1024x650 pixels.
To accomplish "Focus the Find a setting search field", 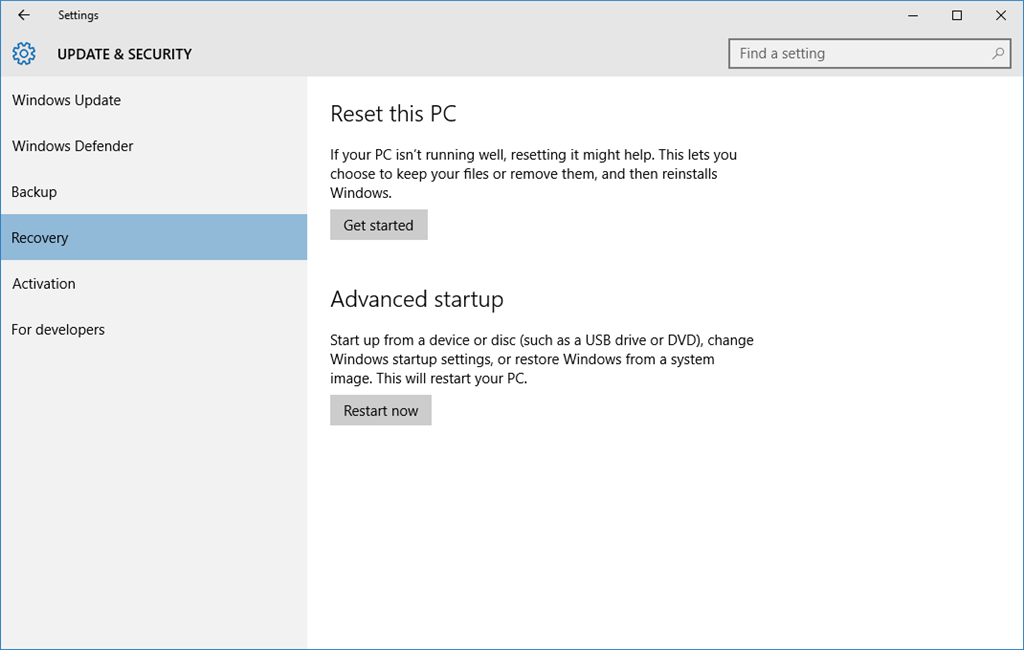I will click(x=869, y=54).
